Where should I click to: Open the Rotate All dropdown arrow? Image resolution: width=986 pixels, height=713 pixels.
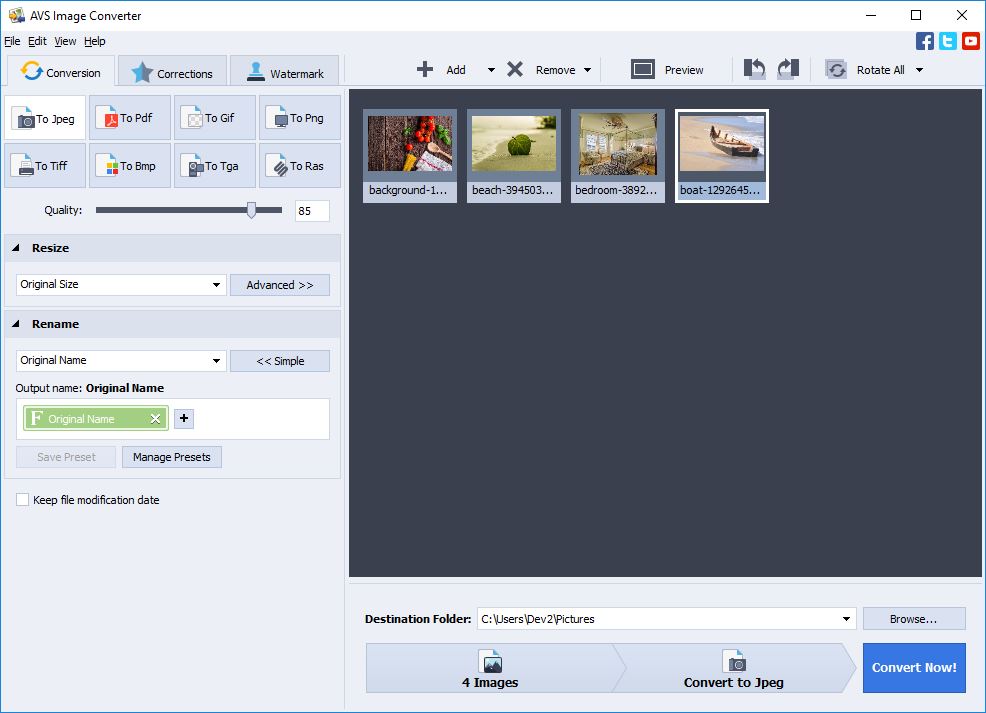[x=919, y=70]
